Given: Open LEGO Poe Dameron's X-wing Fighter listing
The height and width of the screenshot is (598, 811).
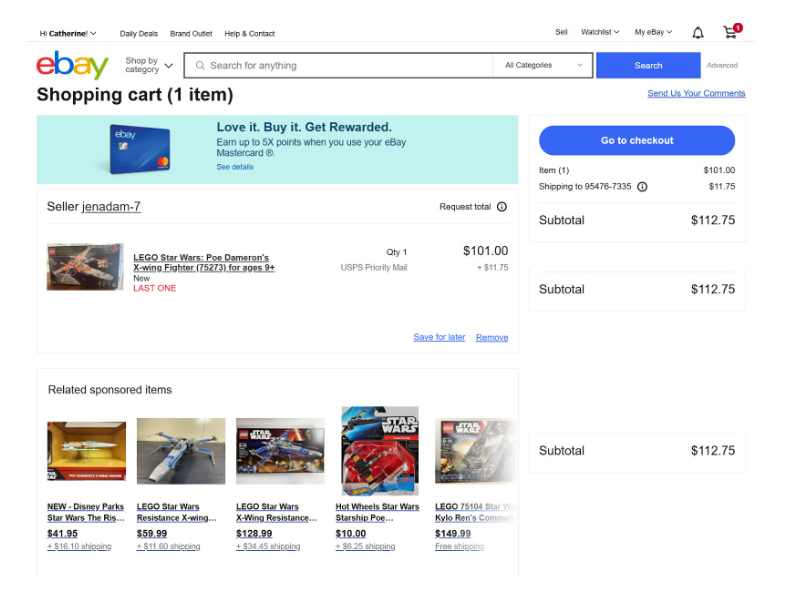Looking at the screenshot, I should coord(204,262).
